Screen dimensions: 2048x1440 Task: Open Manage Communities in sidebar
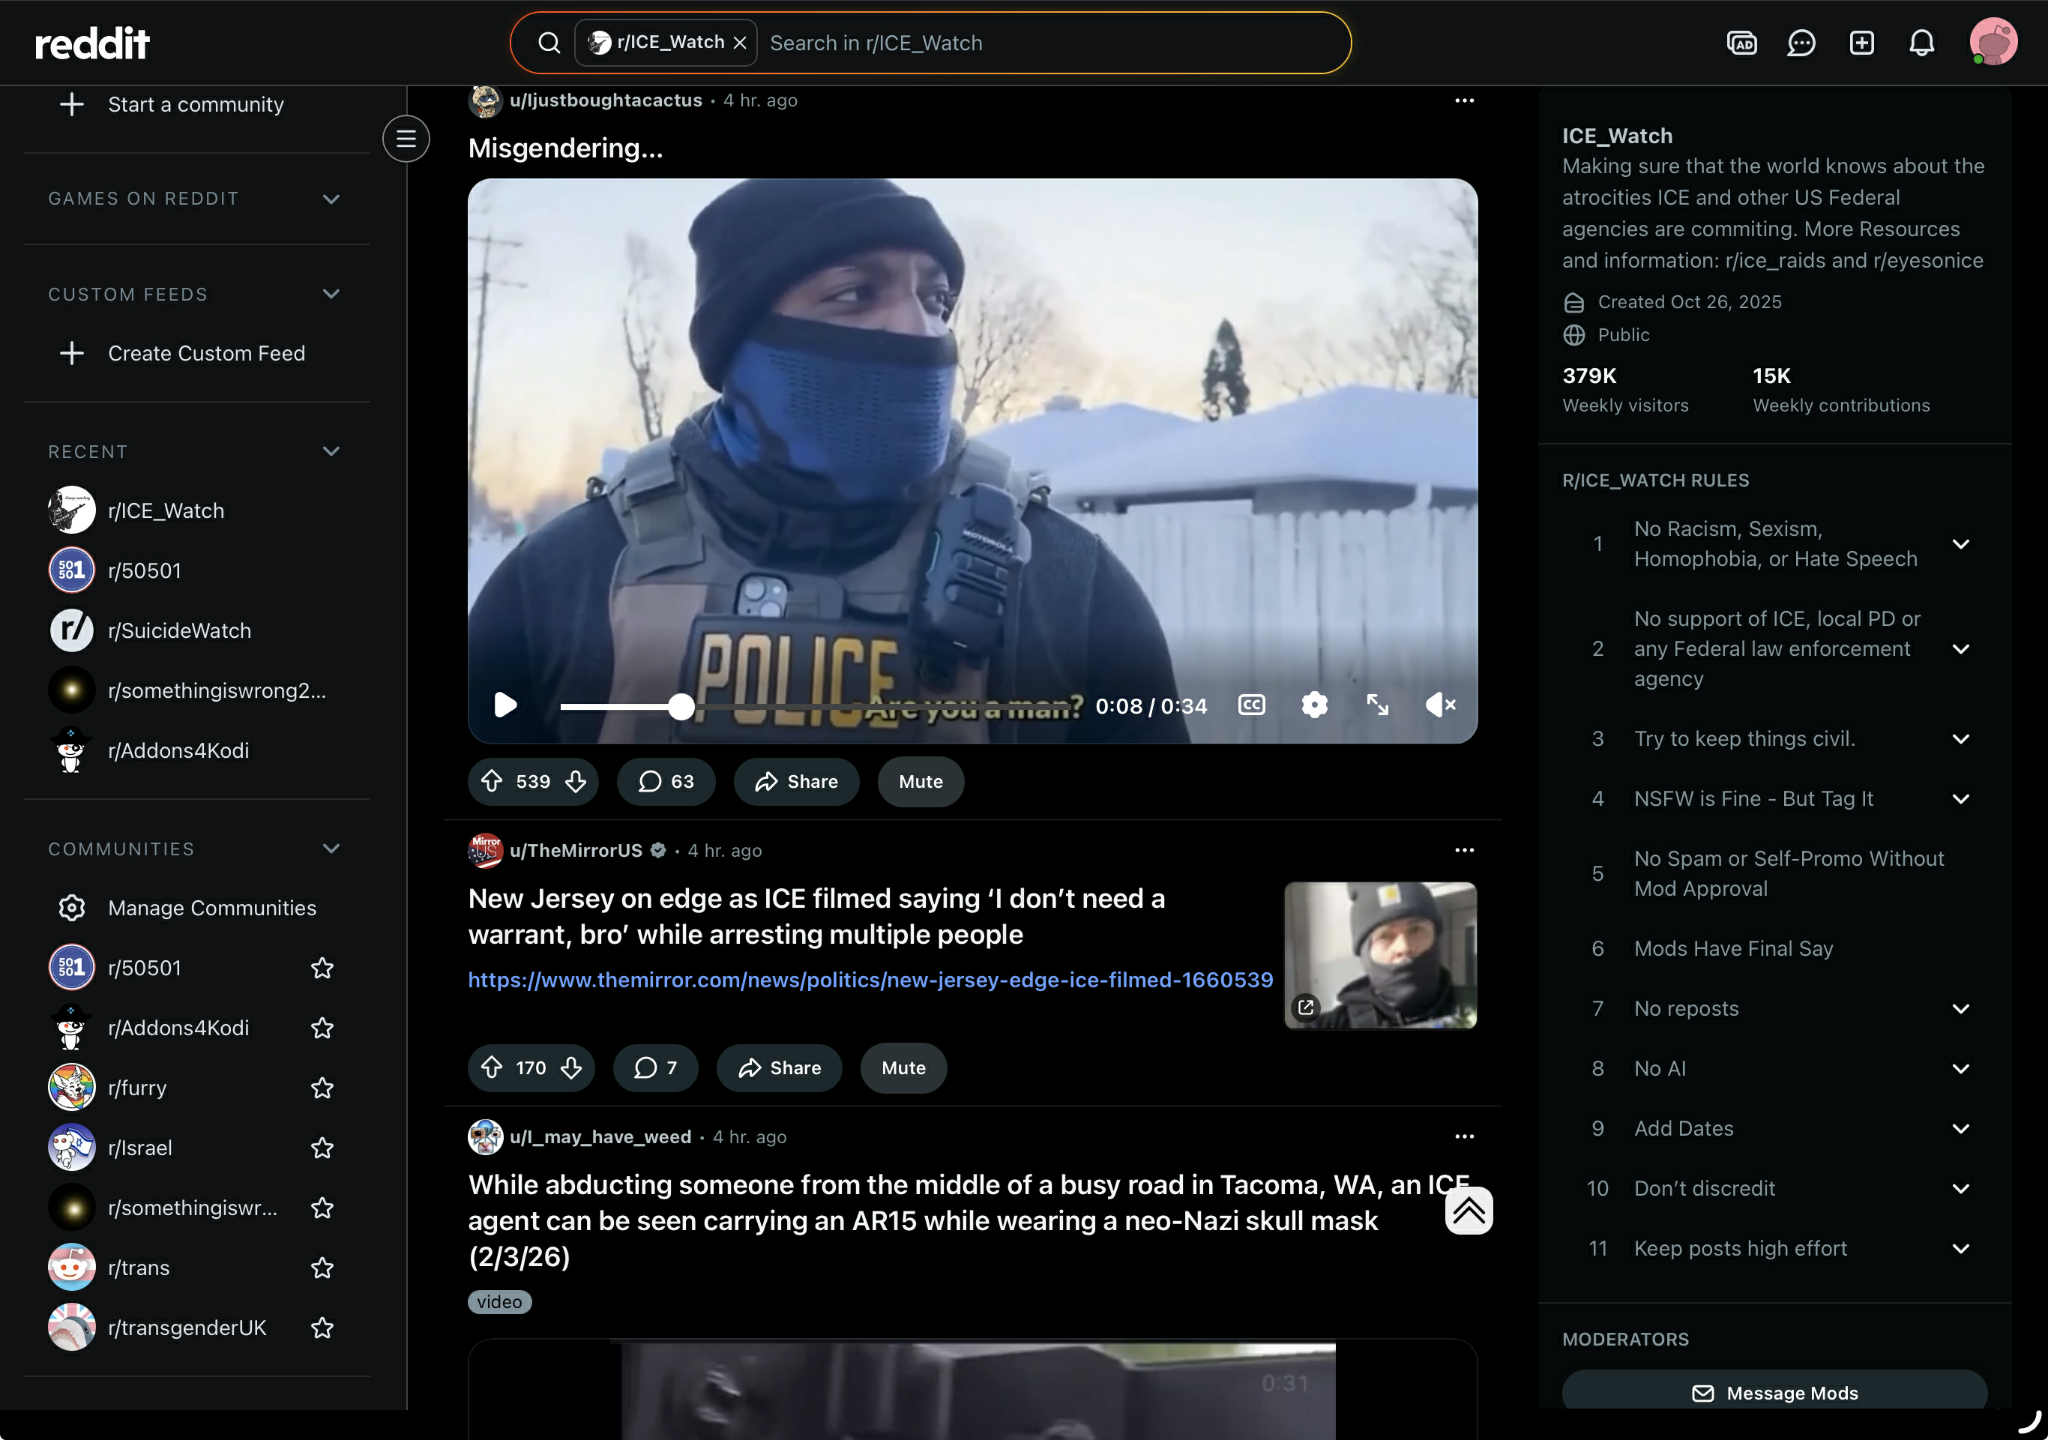pyautogui.click(x=212, y=908)
